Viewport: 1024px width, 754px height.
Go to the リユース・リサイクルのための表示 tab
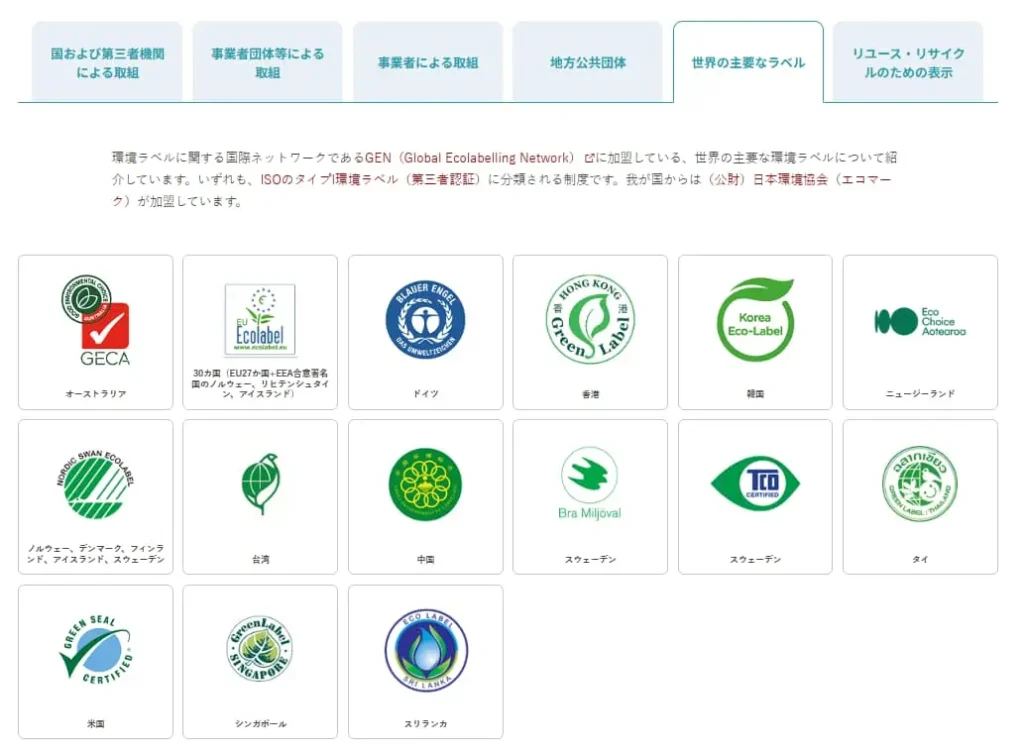tap(908, 62)
